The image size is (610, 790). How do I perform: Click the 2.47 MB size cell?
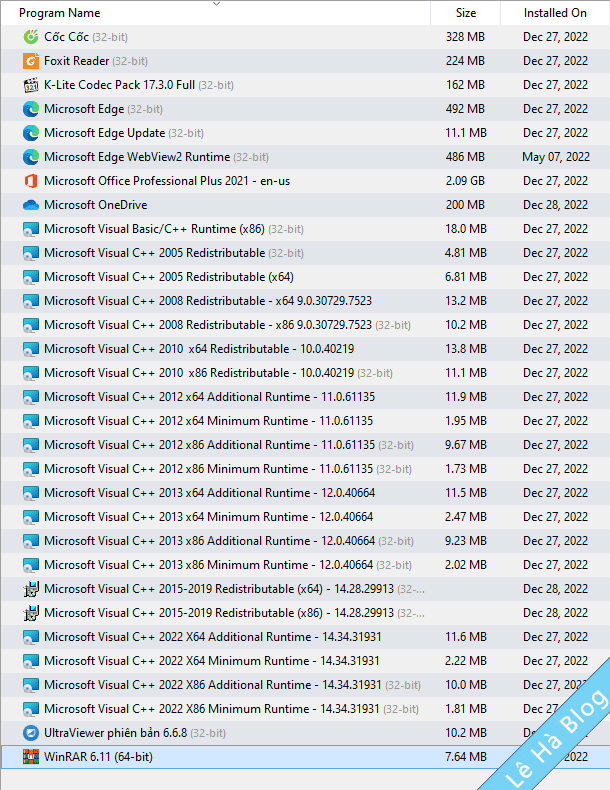click(465, 517)
